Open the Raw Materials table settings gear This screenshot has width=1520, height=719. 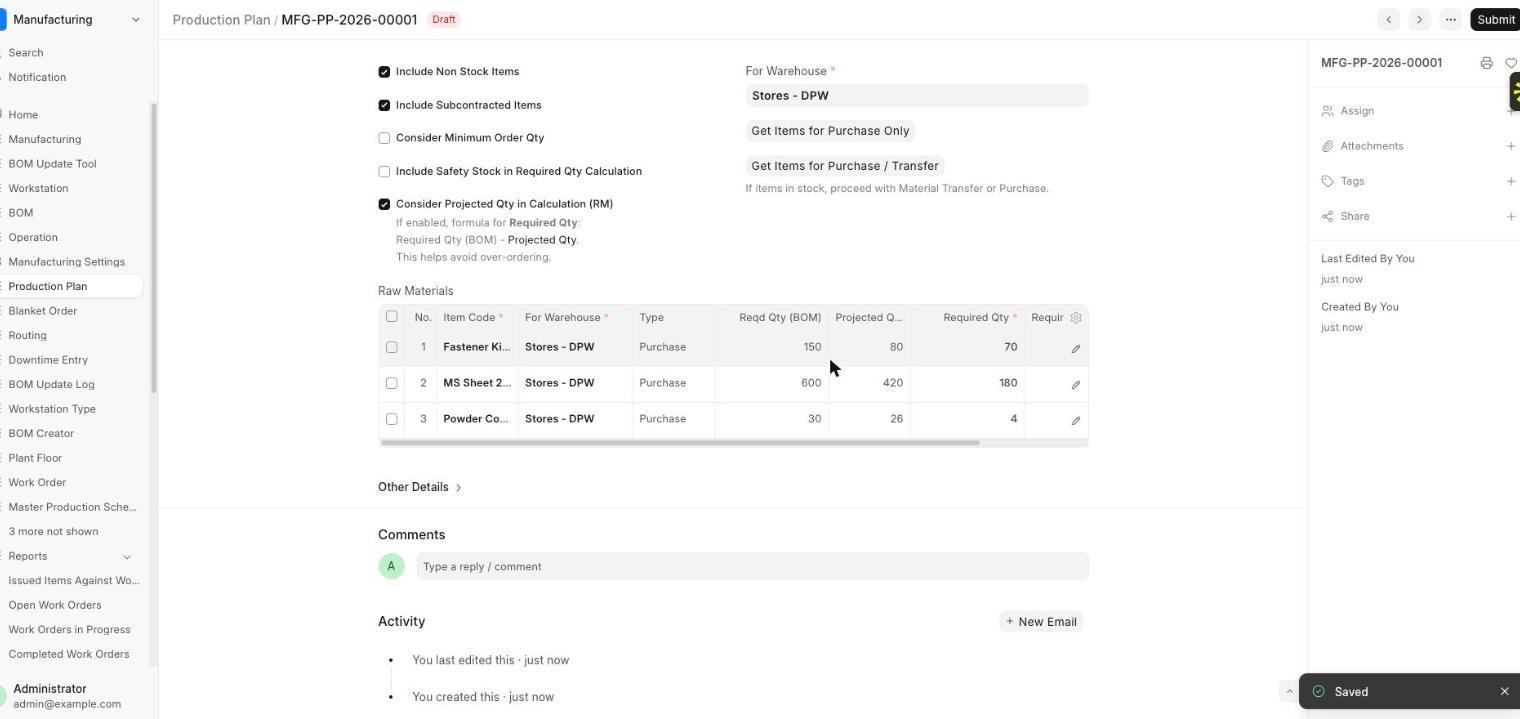coord(1076,318)
